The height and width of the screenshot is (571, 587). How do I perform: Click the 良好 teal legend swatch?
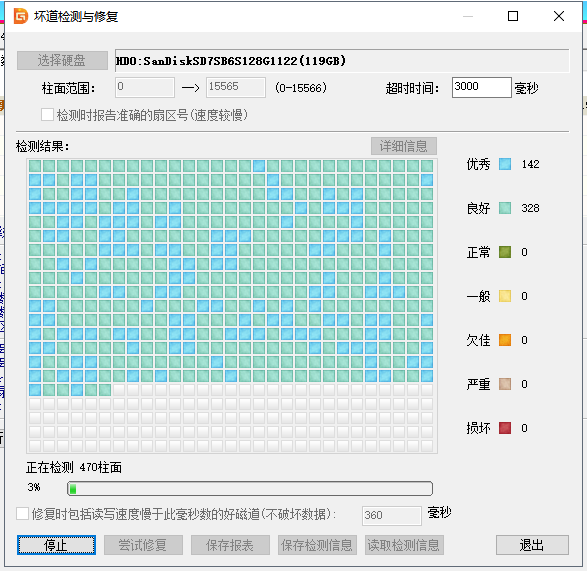pyautogui.click(x=505, y=208)
